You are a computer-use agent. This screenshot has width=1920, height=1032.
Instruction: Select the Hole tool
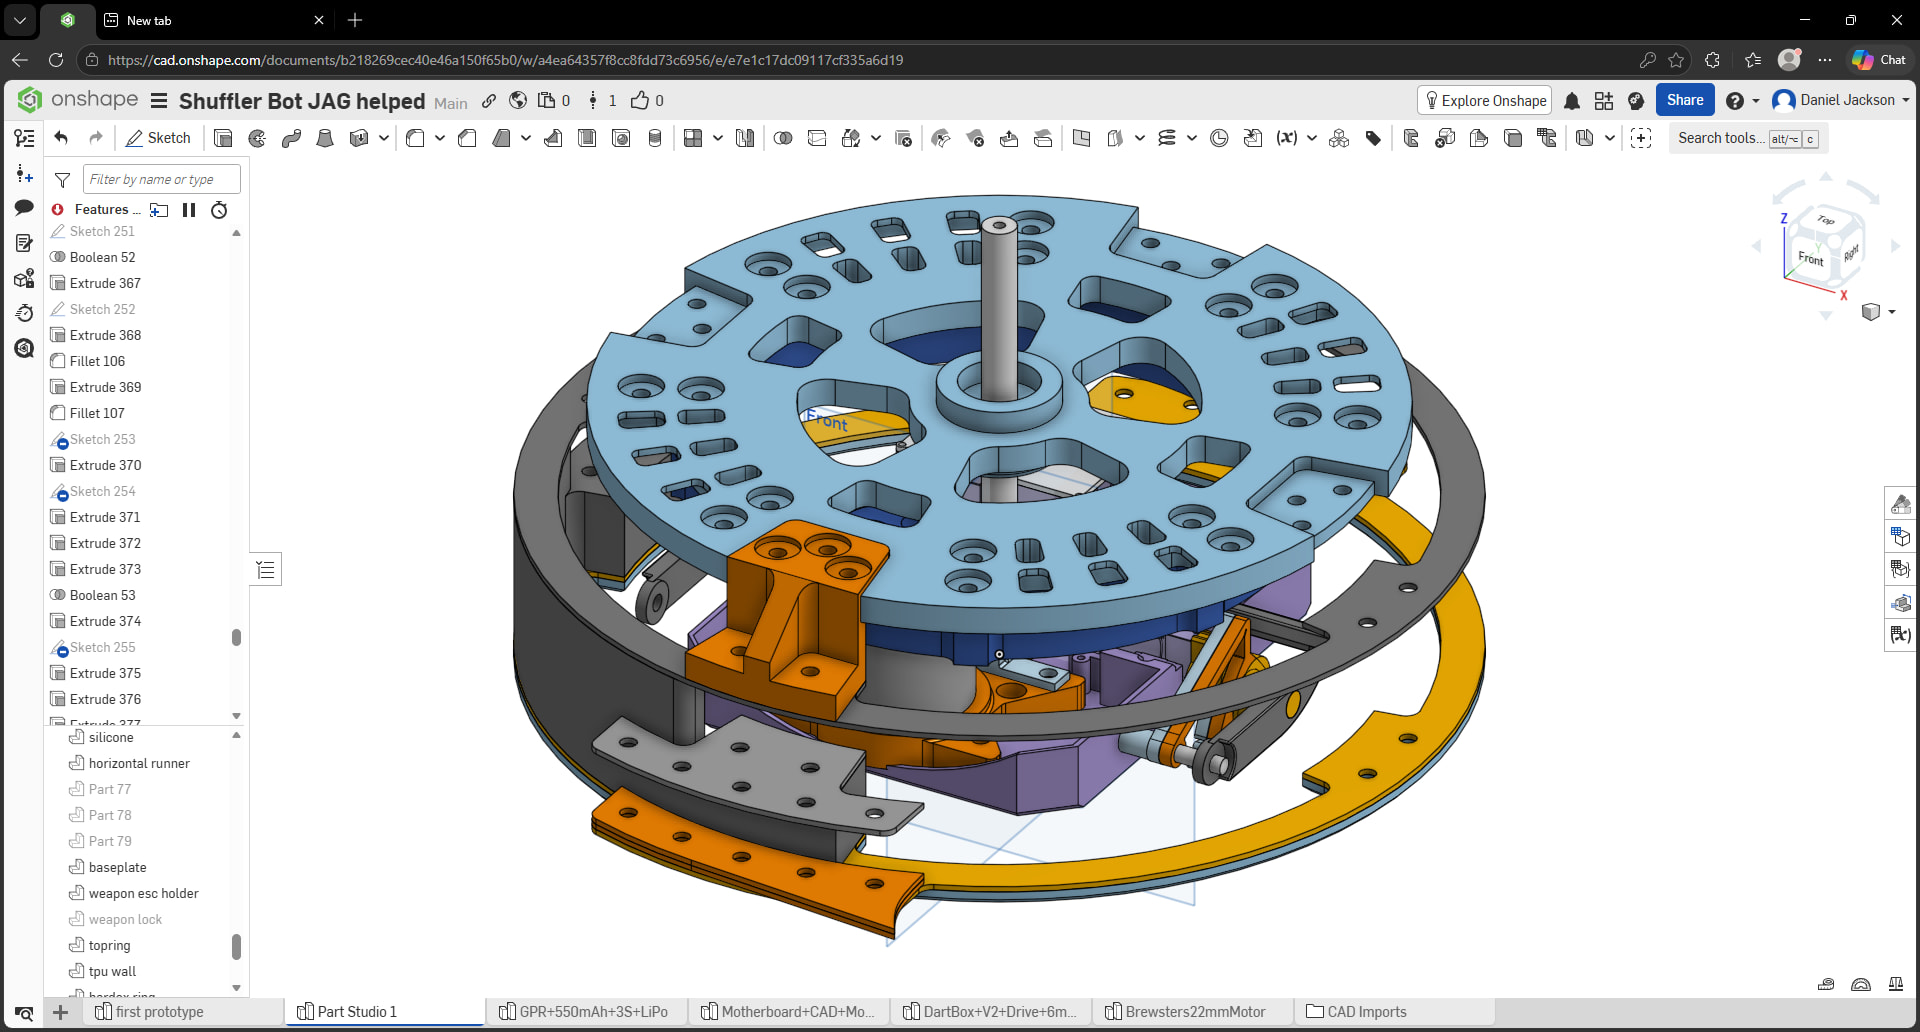coord(621,138)
